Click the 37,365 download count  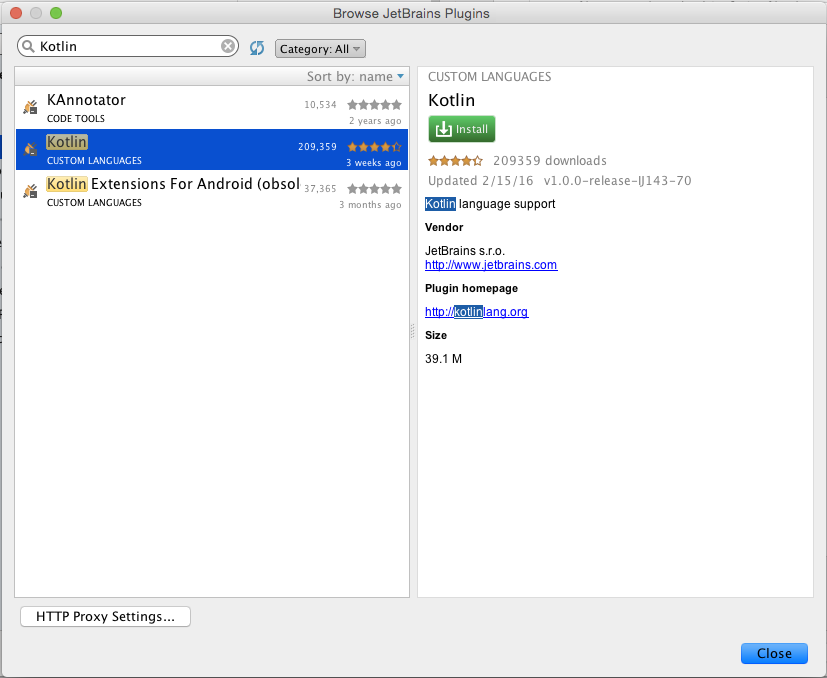320,188
